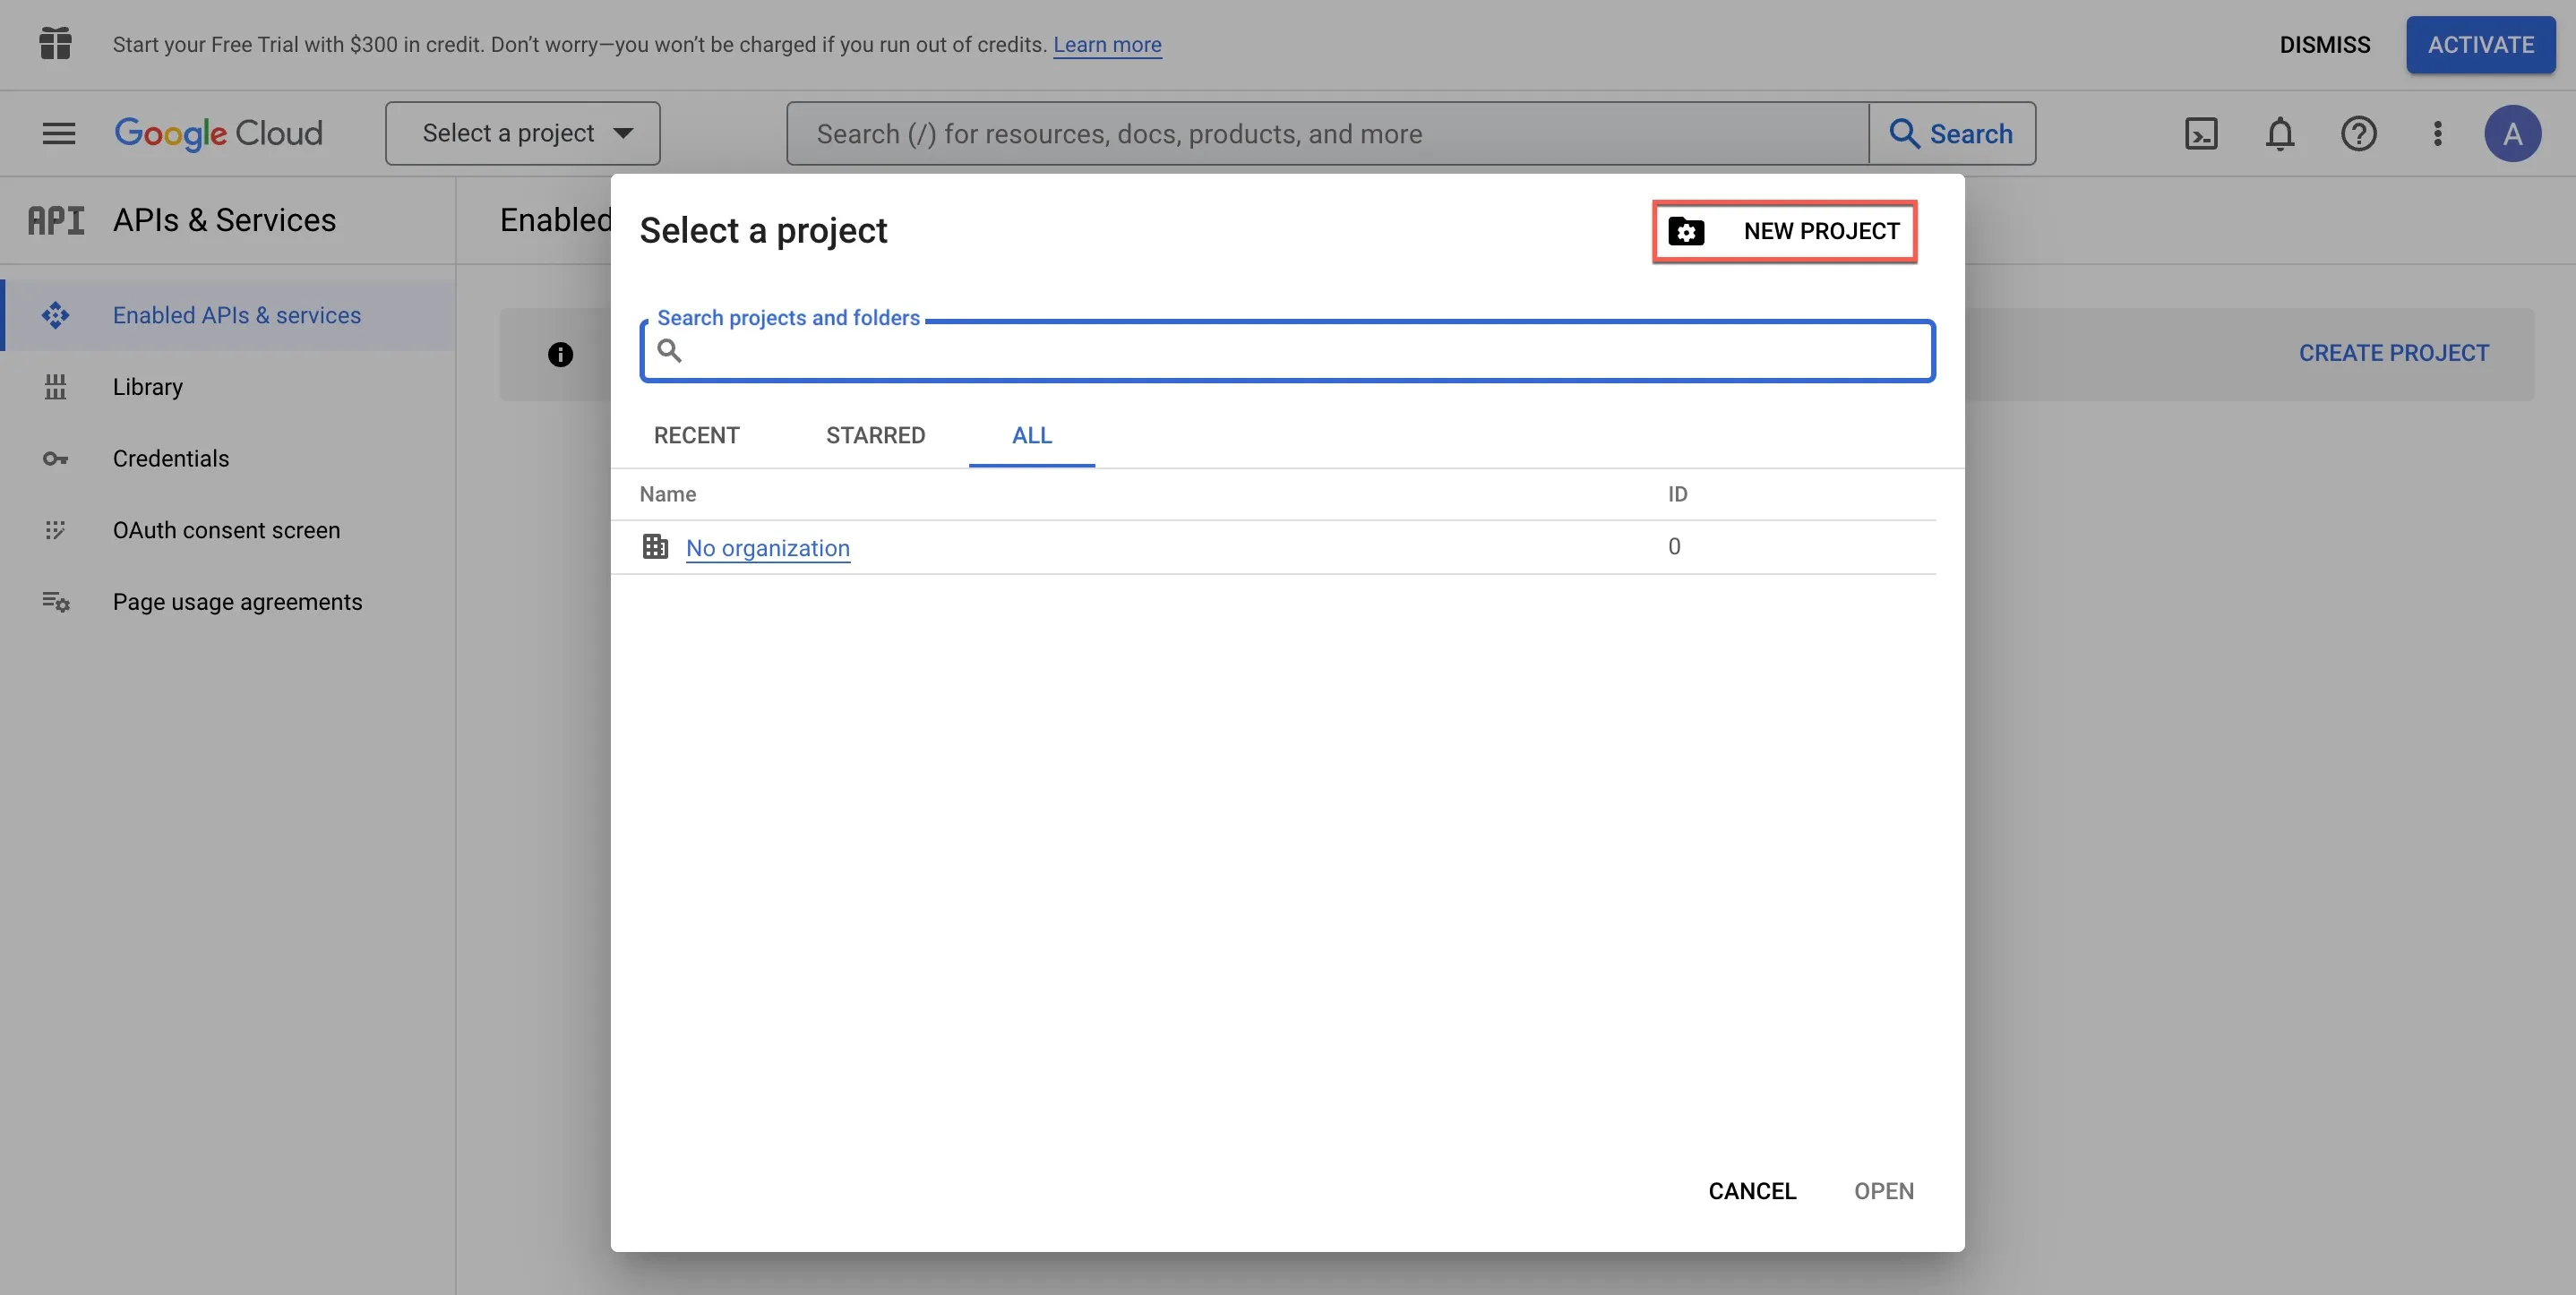
Task: Click the info icon on Enabled page
Action: tap(560, 354)
